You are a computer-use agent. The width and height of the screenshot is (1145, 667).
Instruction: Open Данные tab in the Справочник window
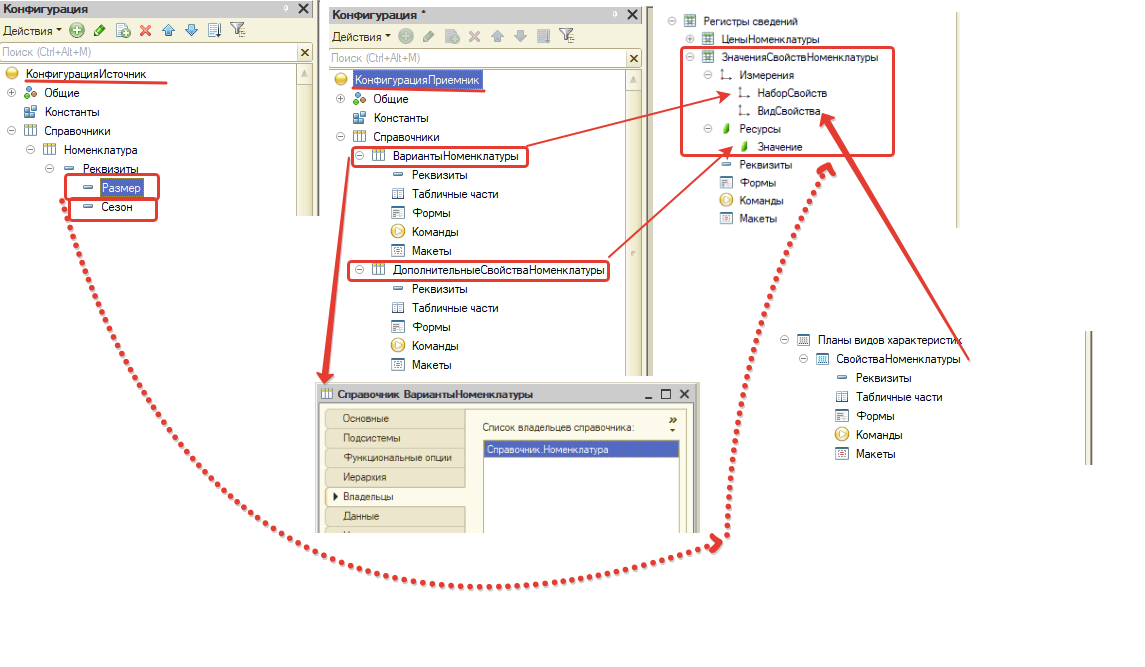(394, 516)
